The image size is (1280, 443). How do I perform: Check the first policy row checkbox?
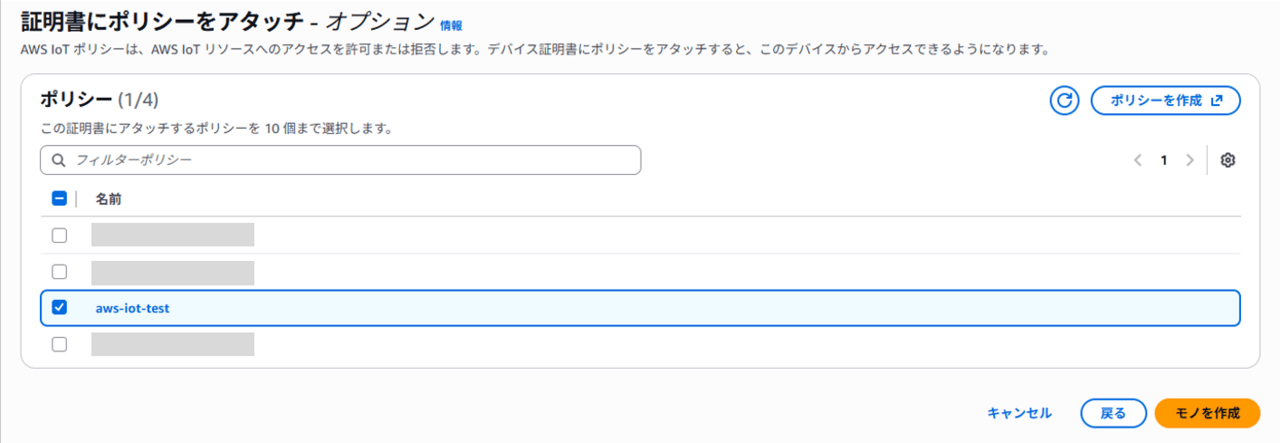click(59, 236)
